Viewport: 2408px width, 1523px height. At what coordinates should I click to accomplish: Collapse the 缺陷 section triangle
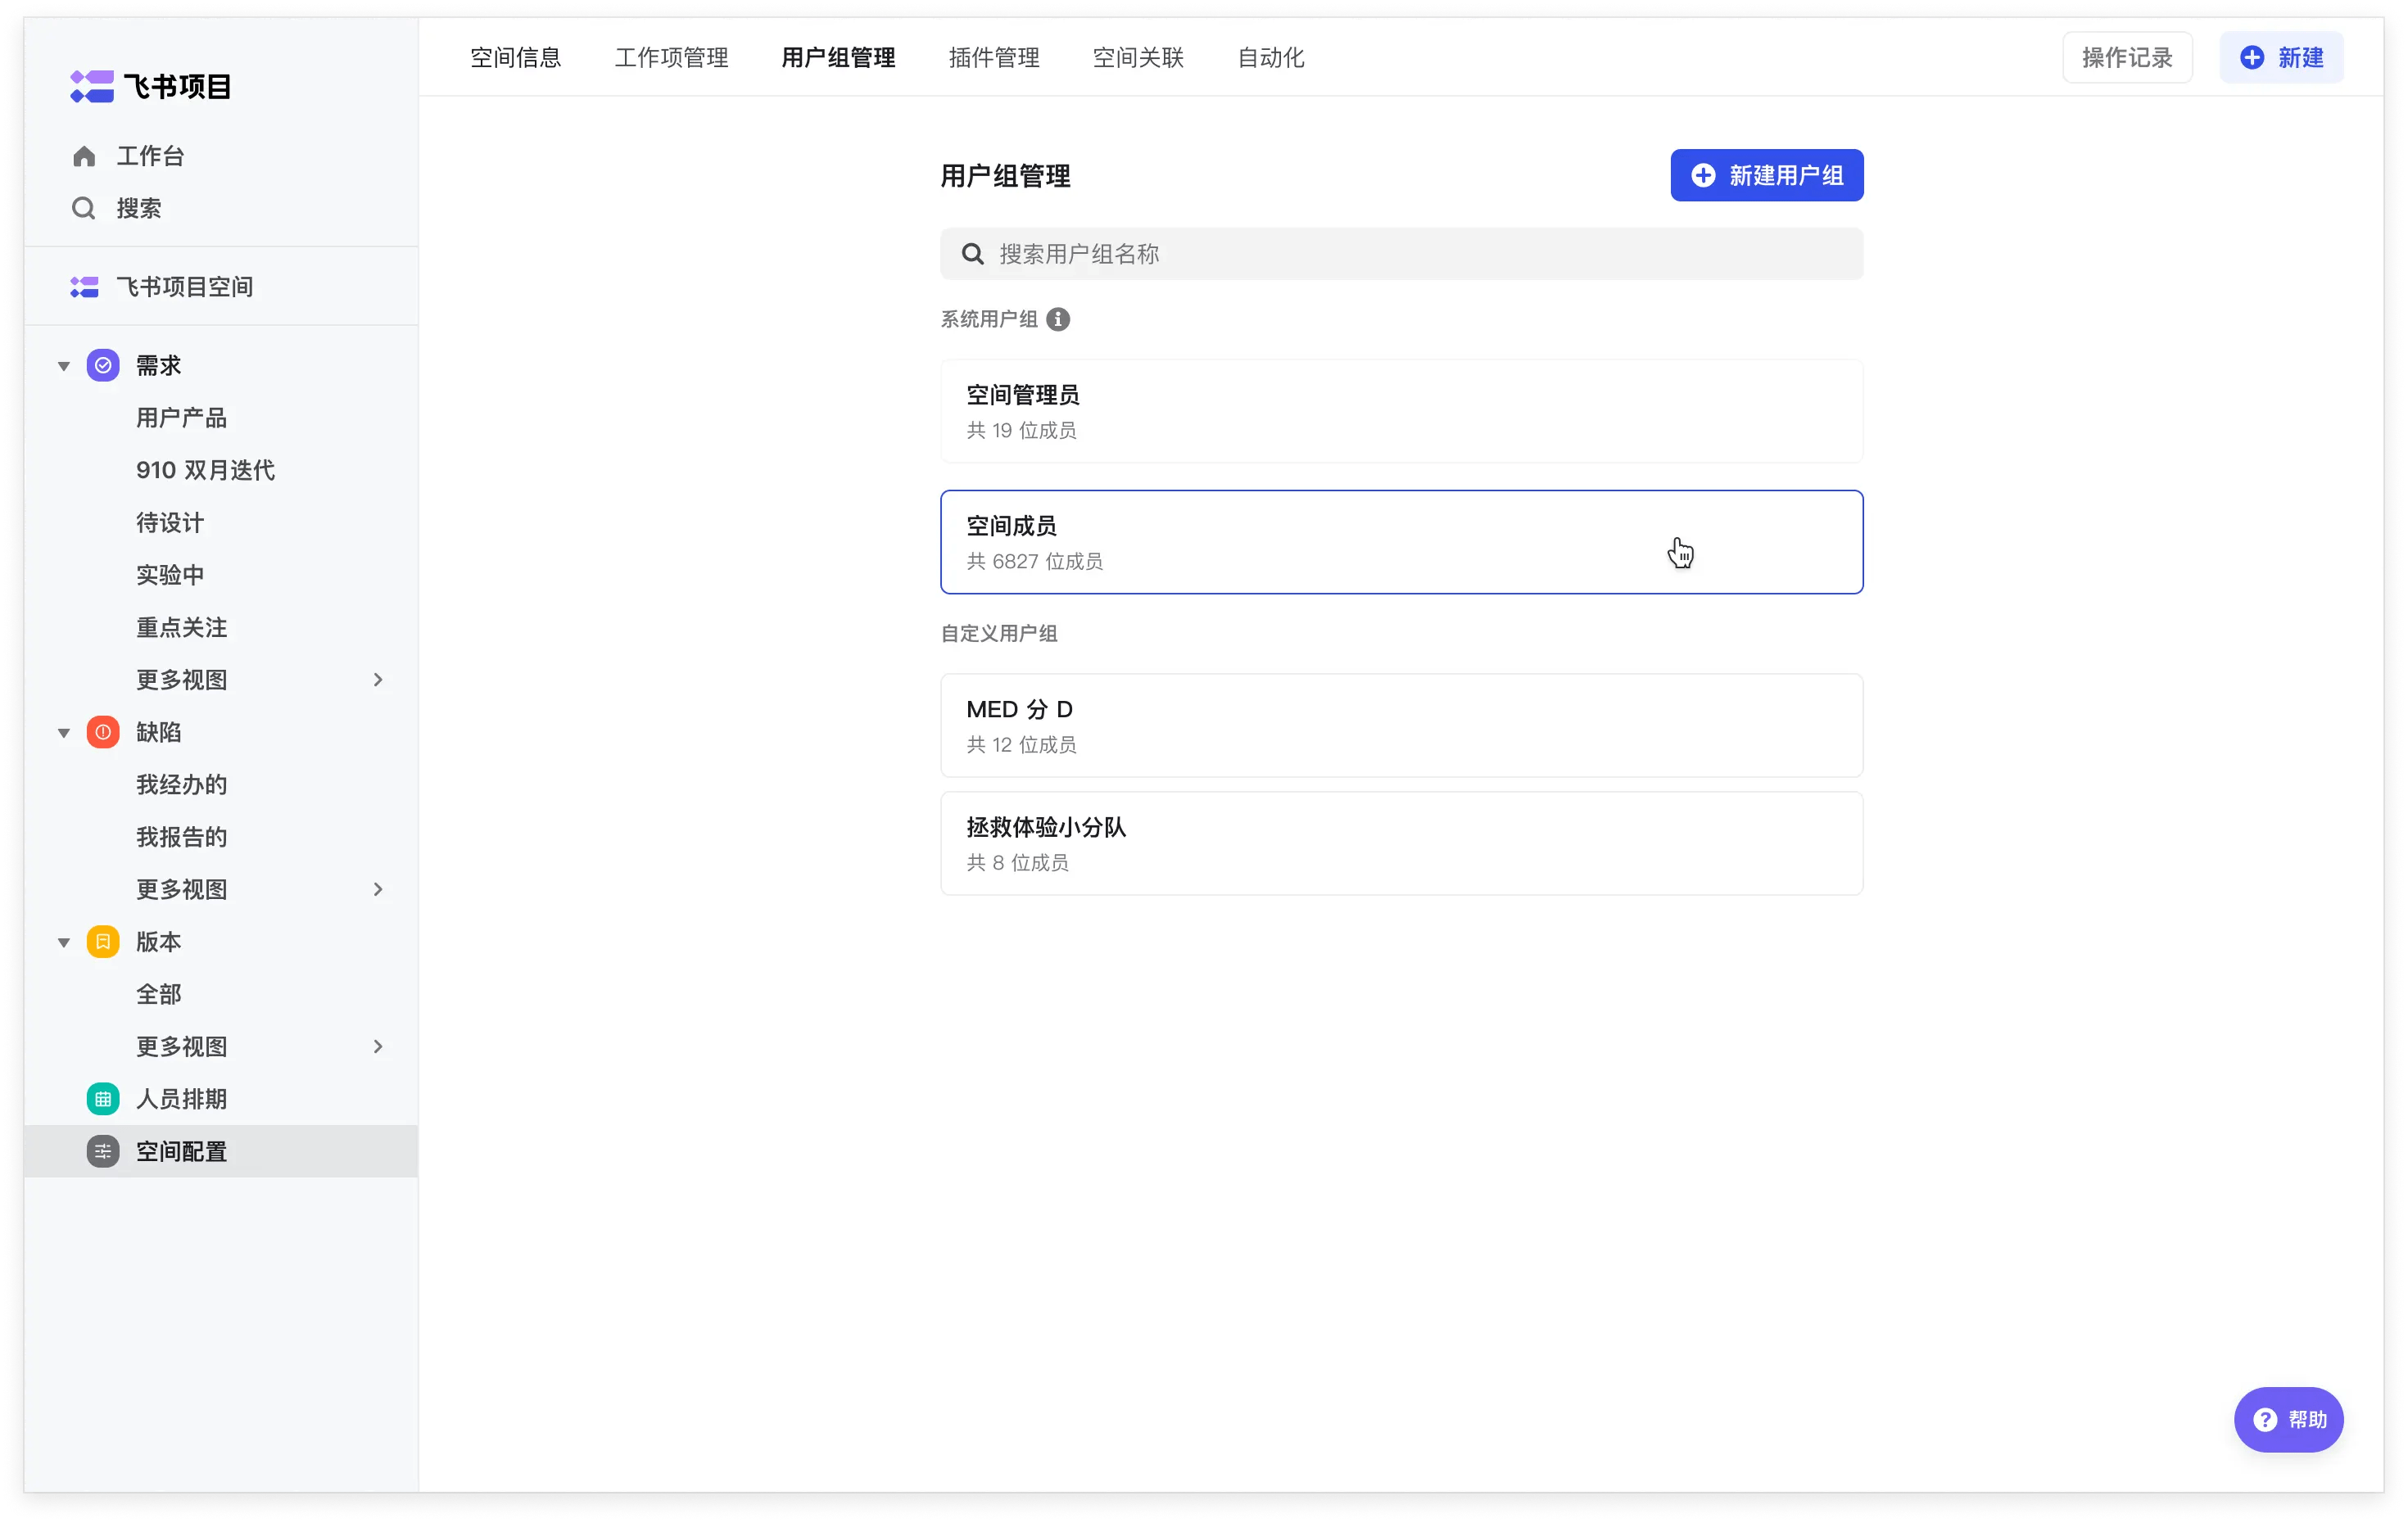point(64,733)
